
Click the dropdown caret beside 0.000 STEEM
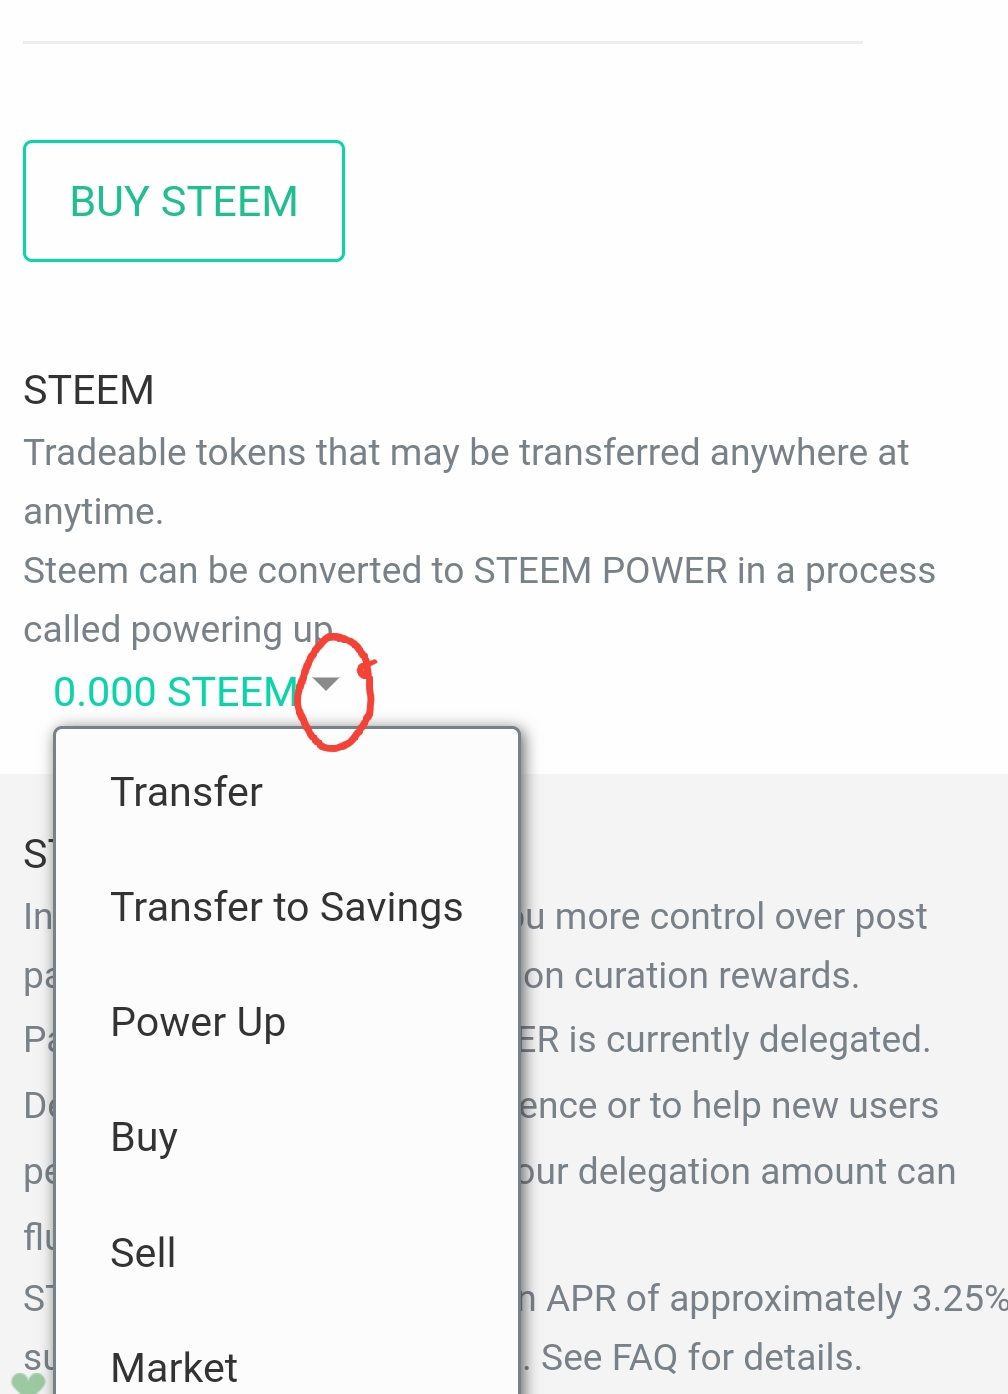[326, 684]
